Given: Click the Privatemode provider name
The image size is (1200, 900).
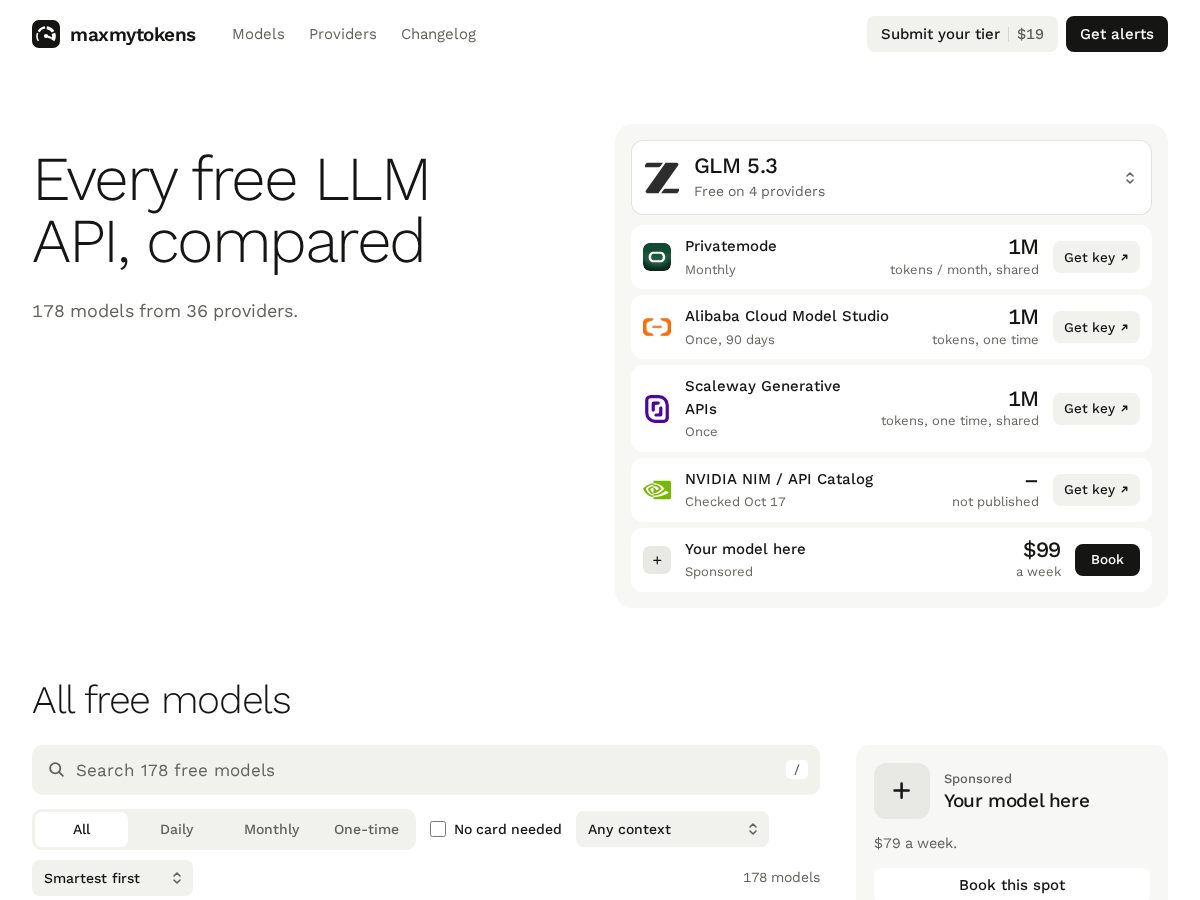Looking at the screenshot, I should click(x=731, y=246).
